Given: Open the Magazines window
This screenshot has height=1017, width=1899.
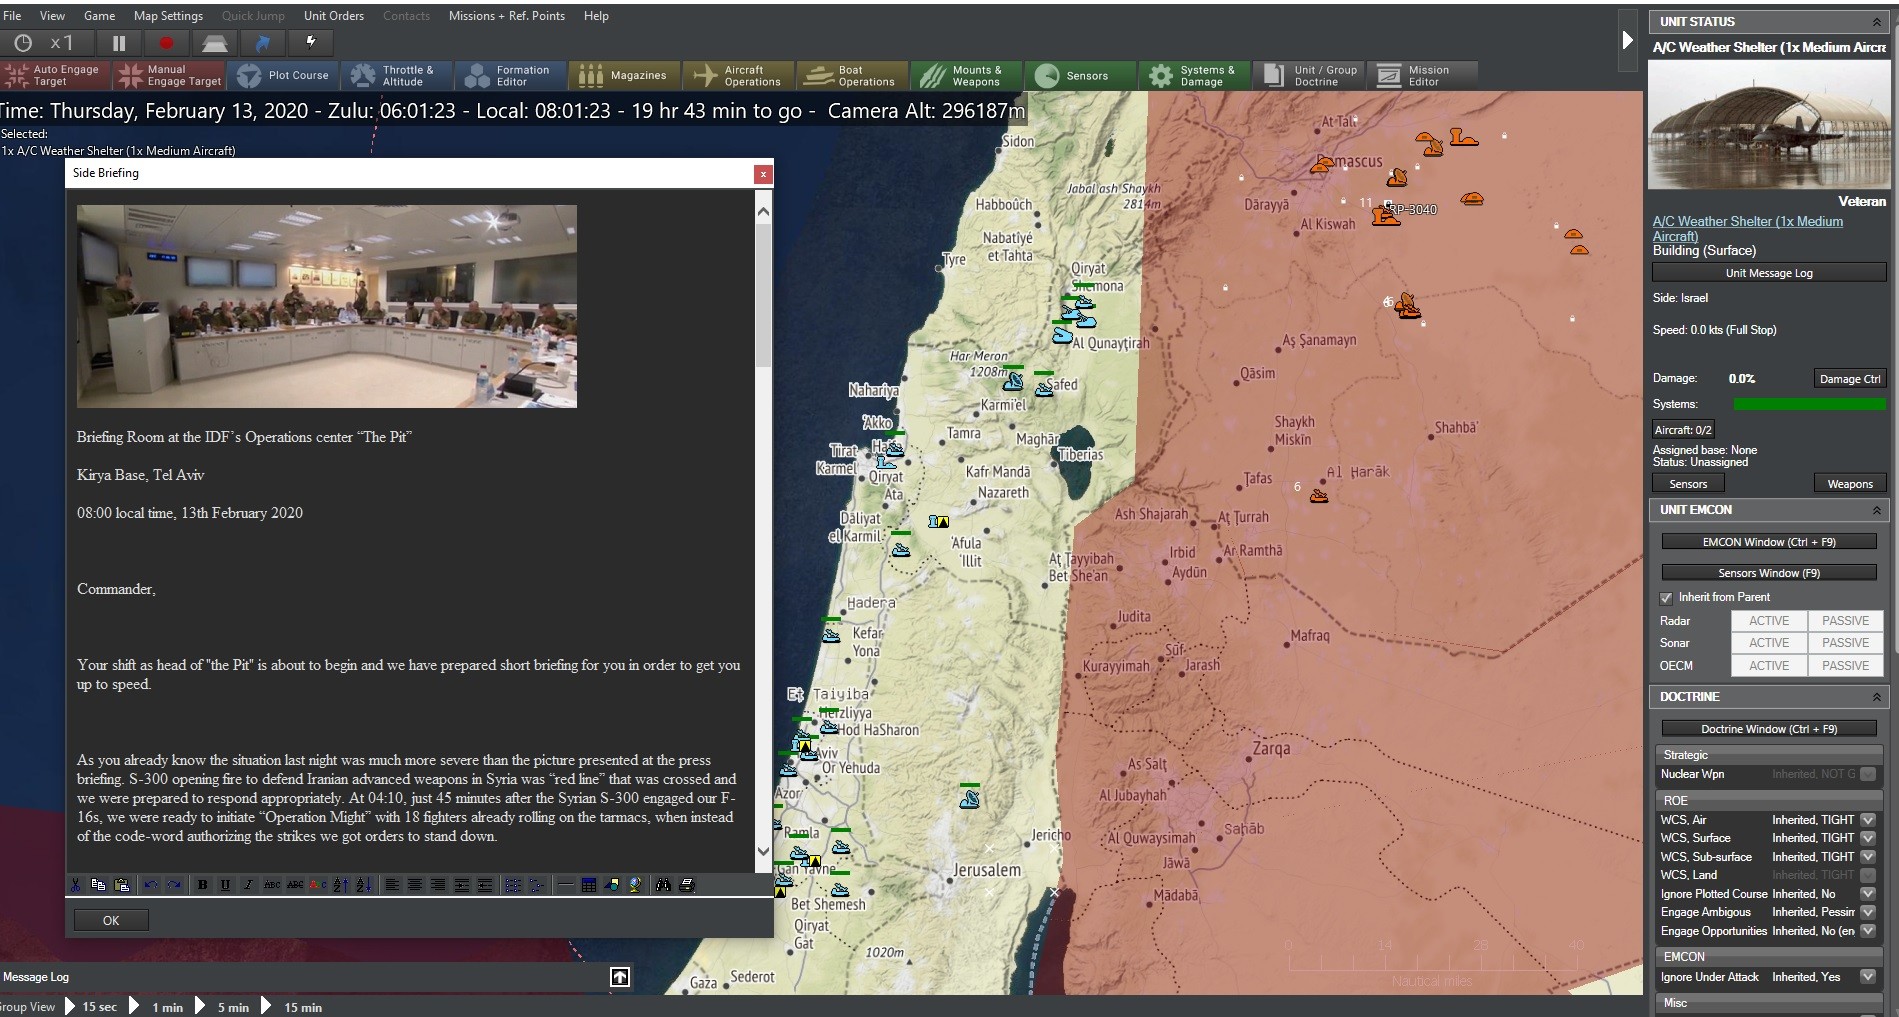Looking at the screenshot, I should [x=624, y=75].
